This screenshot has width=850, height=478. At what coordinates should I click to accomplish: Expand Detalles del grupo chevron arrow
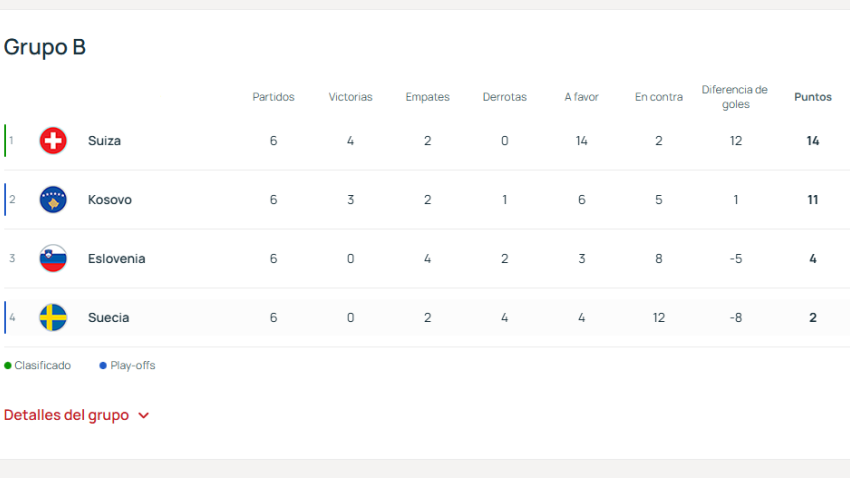pyautogui.click(x=143, y=416)
